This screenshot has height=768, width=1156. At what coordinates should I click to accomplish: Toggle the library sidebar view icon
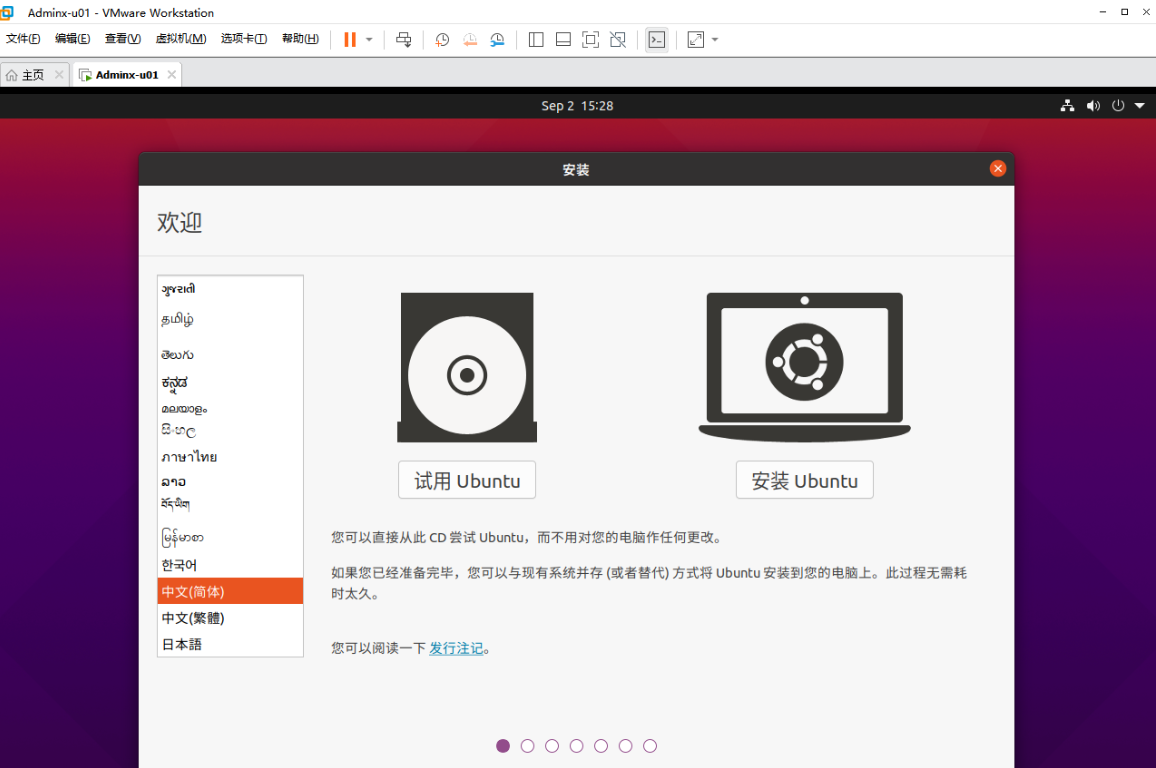pos(536,40)
